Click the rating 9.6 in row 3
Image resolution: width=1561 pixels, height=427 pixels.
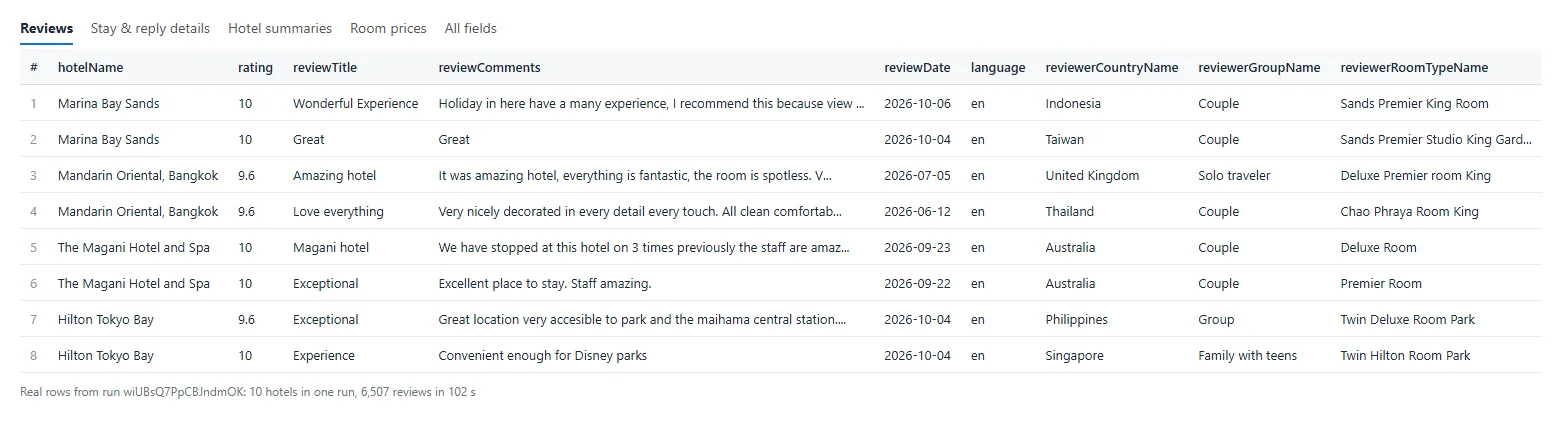[247, 176]
